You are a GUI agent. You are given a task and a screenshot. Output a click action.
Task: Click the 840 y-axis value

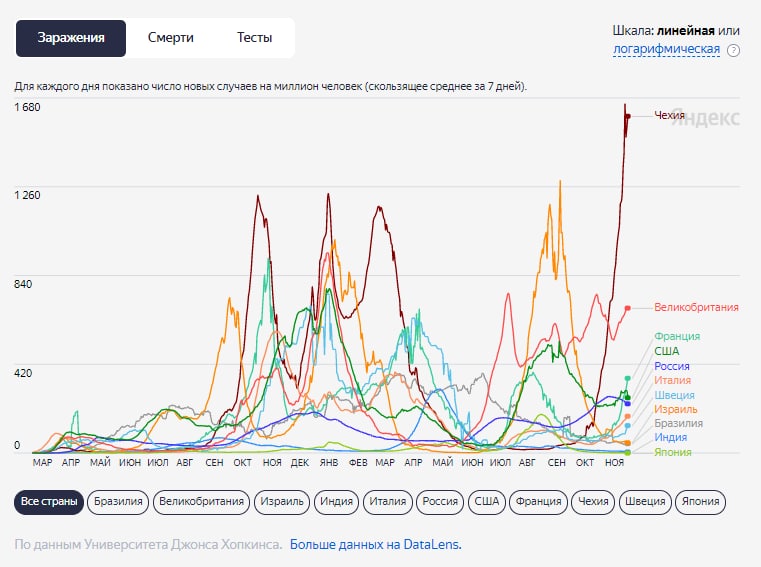click(23, 284)
